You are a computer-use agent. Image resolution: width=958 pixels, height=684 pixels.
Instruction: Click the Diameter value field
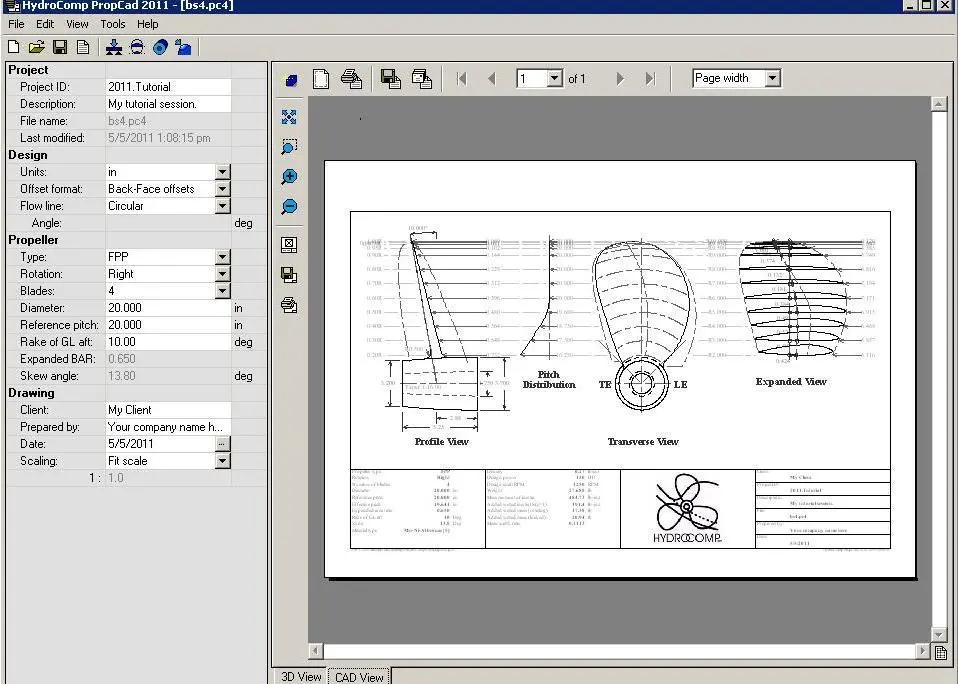(169, 308)
